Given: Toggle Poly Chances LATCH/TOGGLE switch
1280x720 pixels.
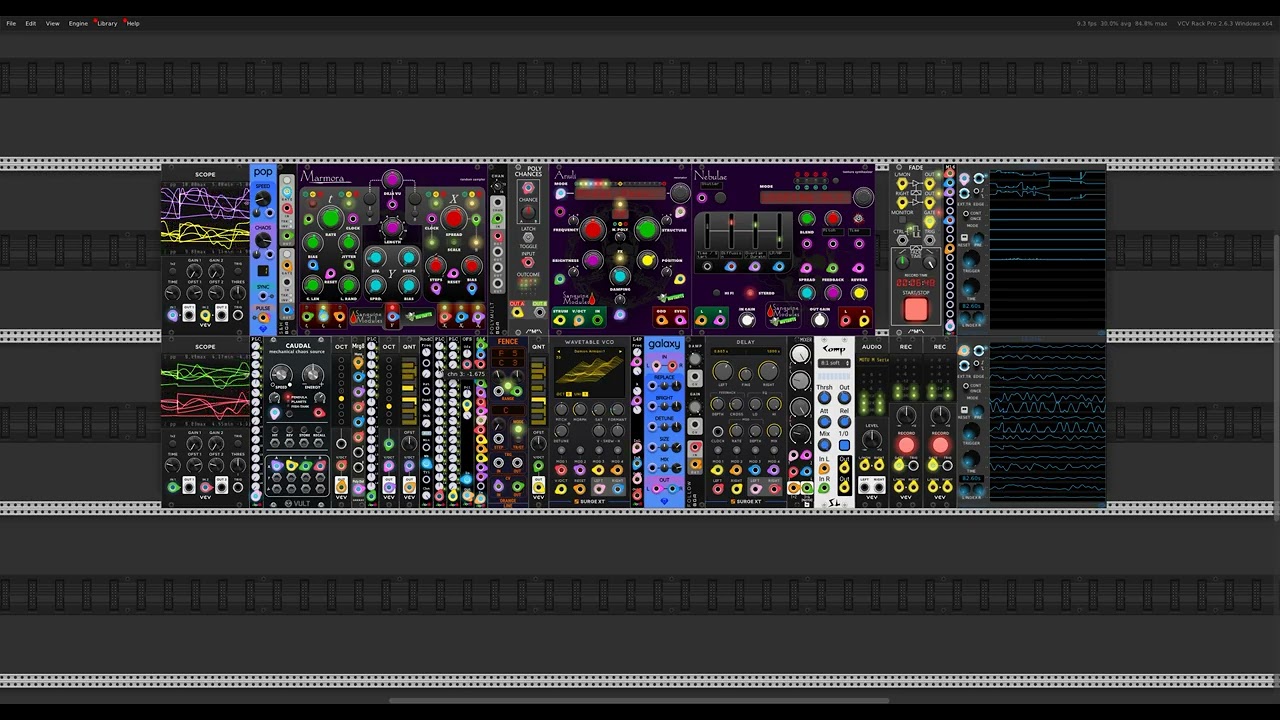Looking at the screenshot, I should [x=528, y=238].
